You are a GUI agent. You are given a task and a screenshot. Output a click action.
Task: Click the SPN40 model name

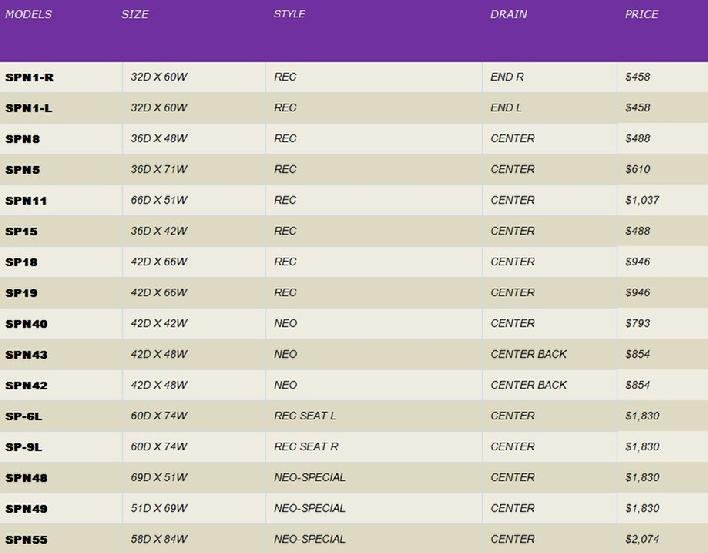click(26, 325)
